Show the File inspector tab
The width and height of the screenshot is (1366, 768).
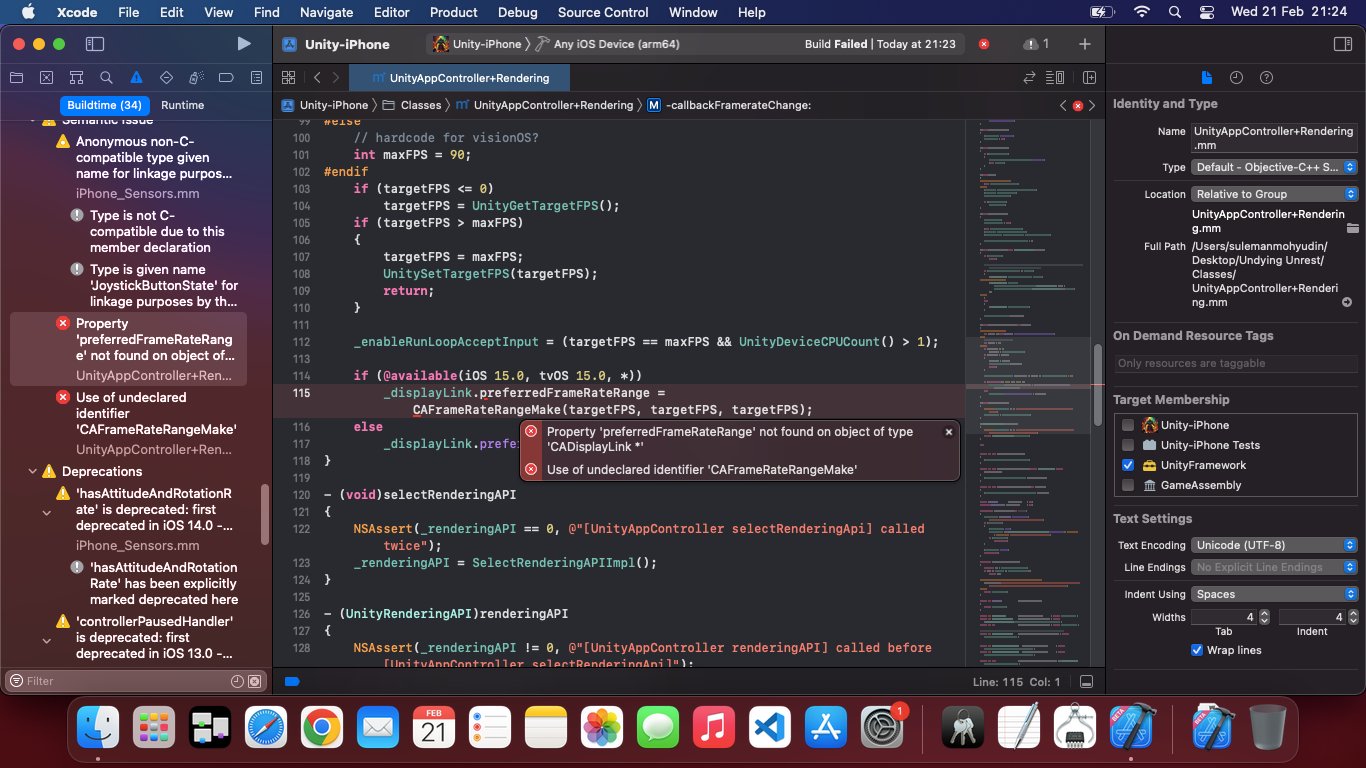point(1206,78)
